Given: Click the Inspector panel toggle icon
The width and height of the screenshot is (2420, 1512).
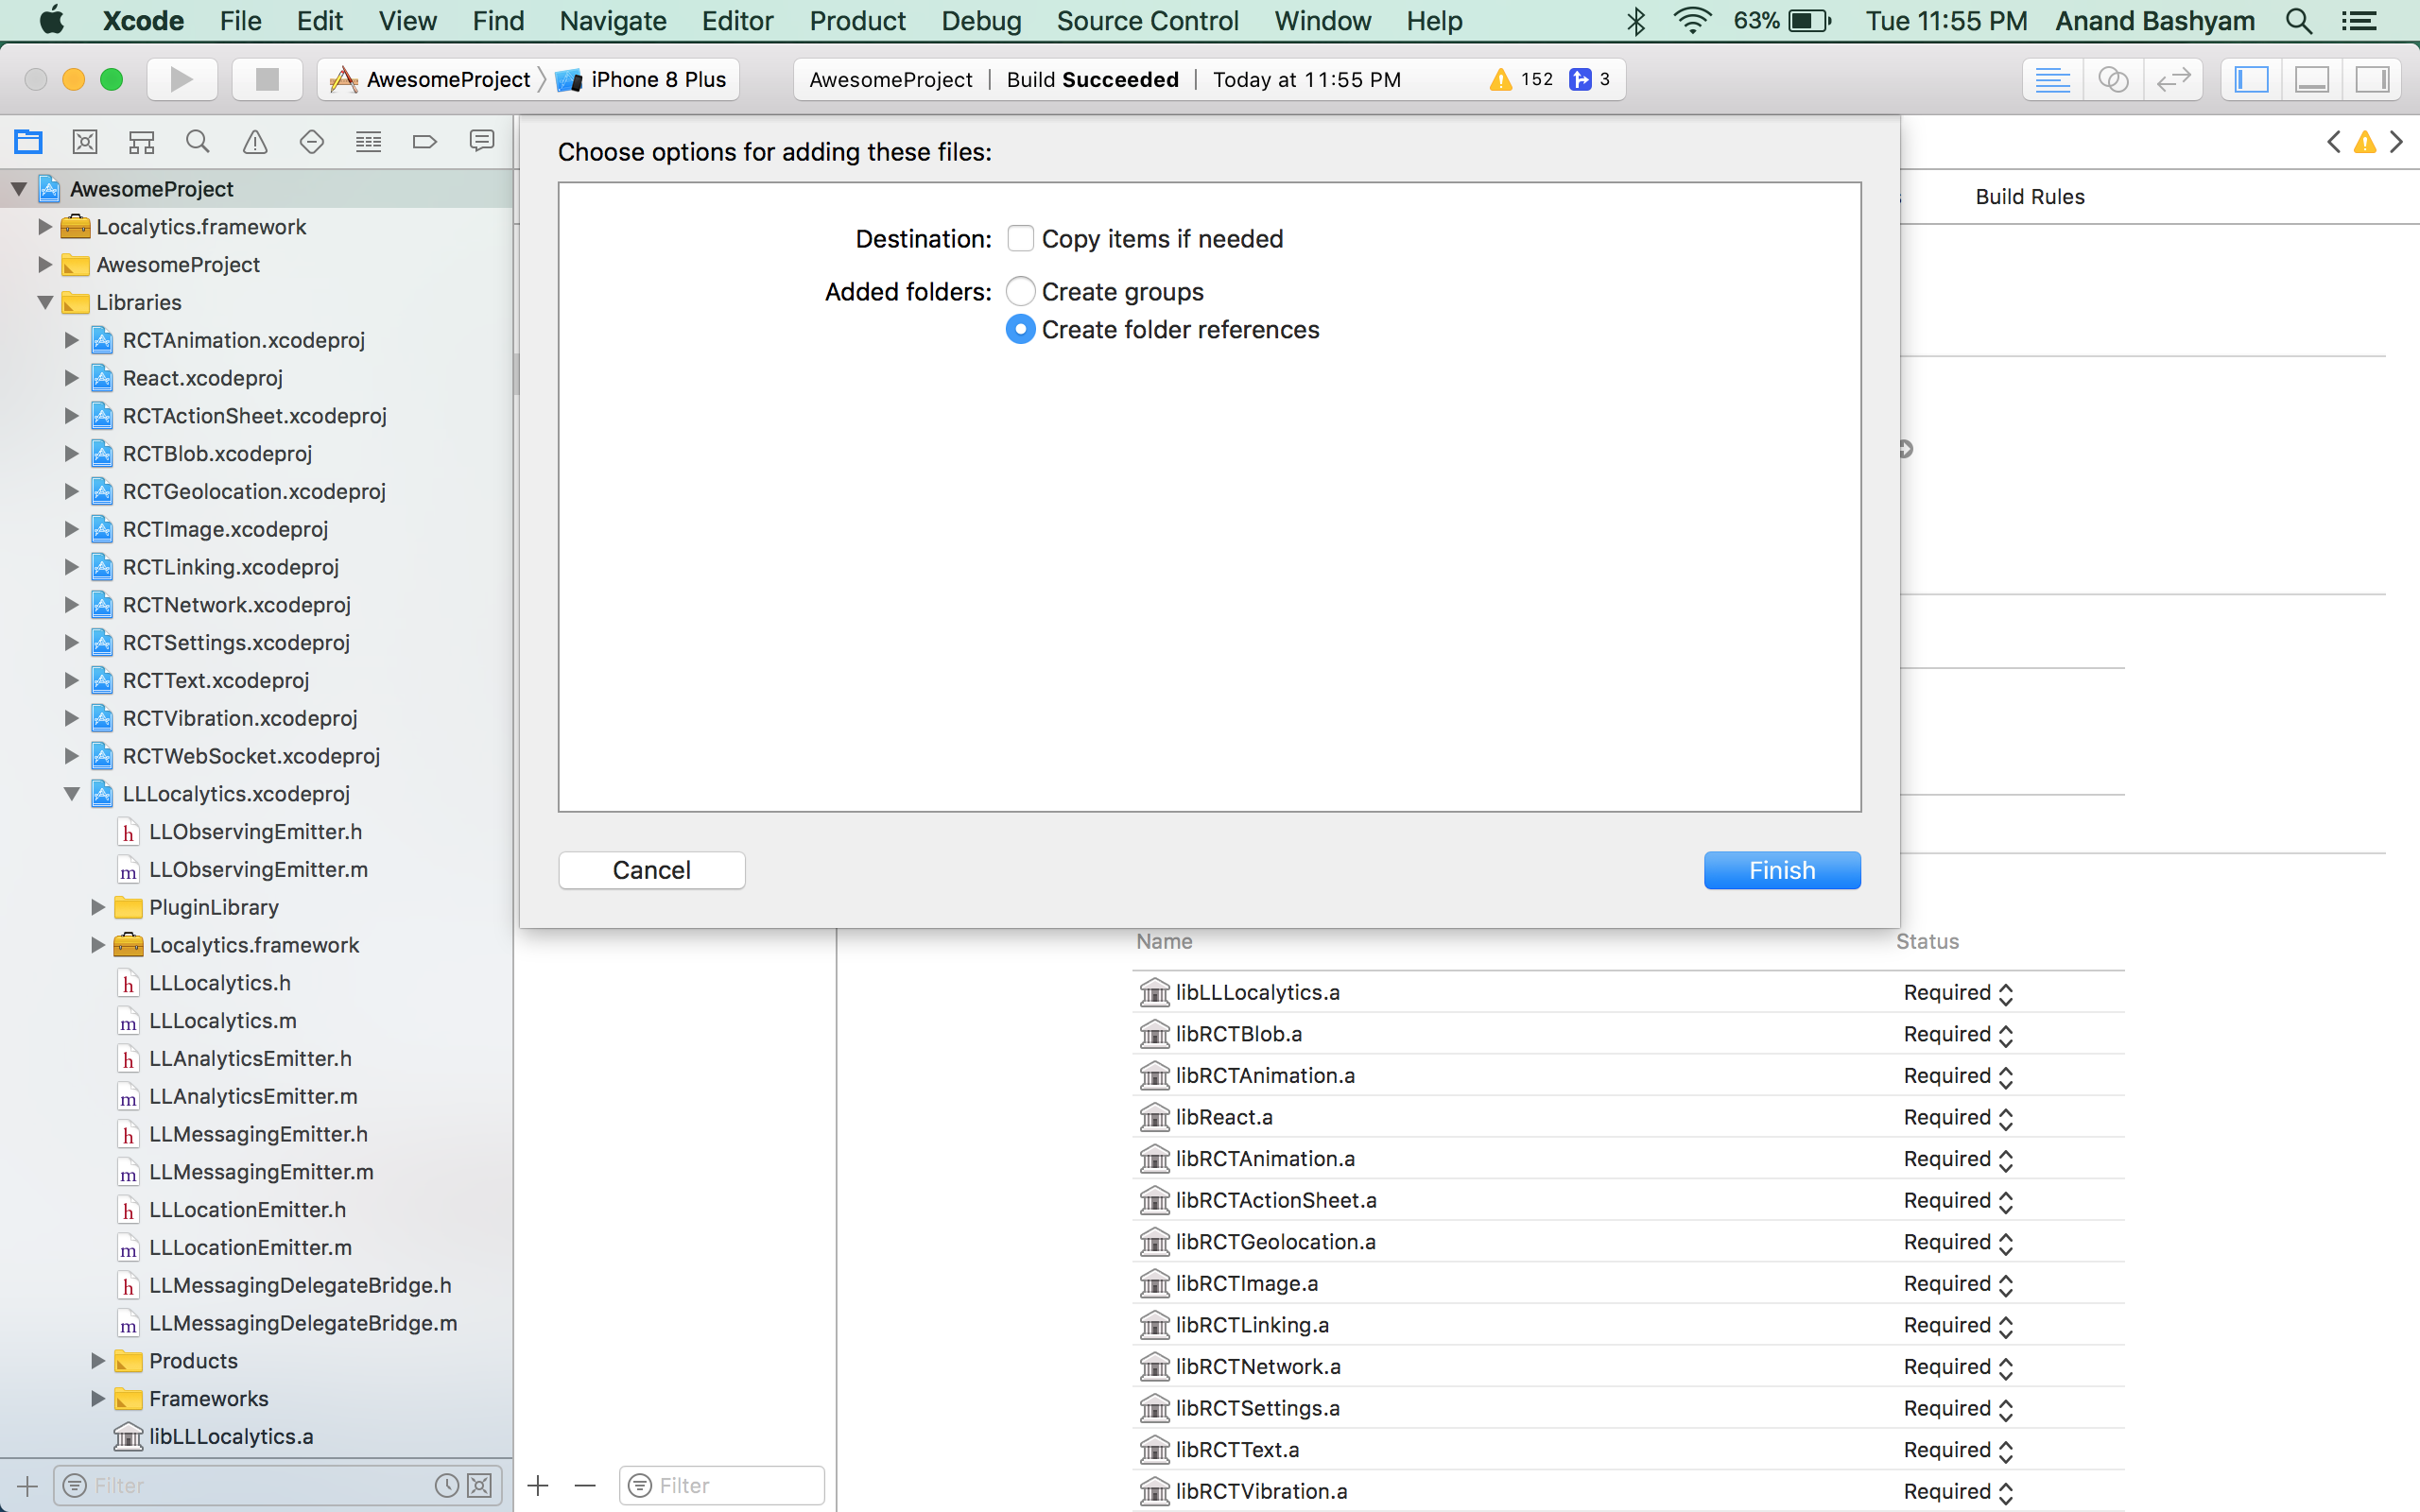Looking at the screenshot, I should [2371, 78].
